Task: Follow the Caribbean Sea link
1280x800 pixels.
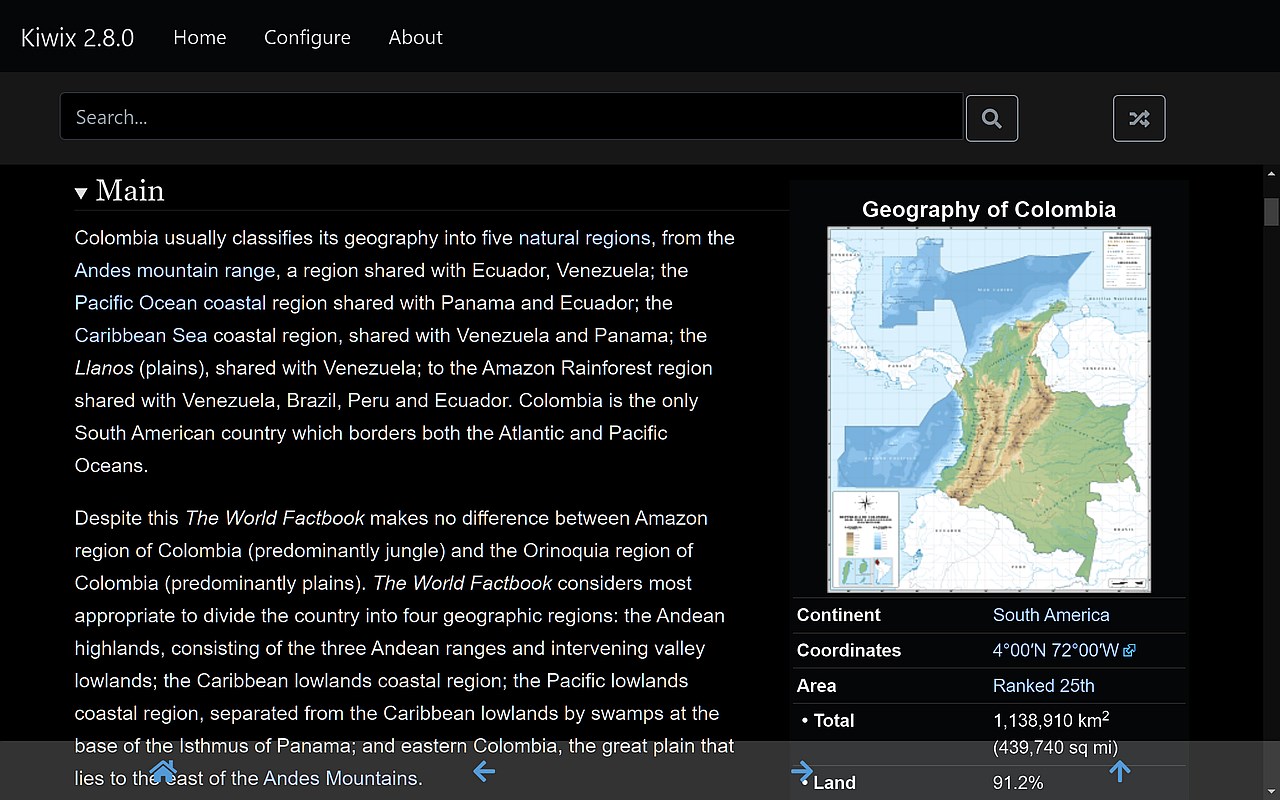Action: tap(141, 335)
